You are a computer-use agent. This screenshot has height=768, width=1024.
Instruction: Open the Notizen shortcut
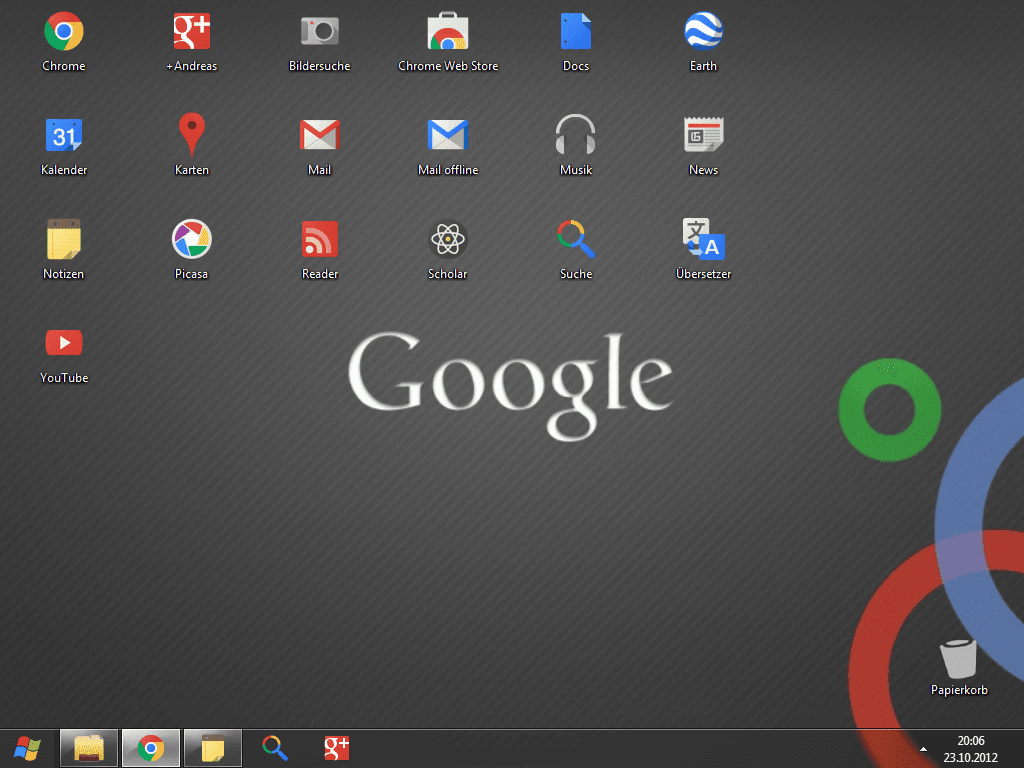(63, 240)
